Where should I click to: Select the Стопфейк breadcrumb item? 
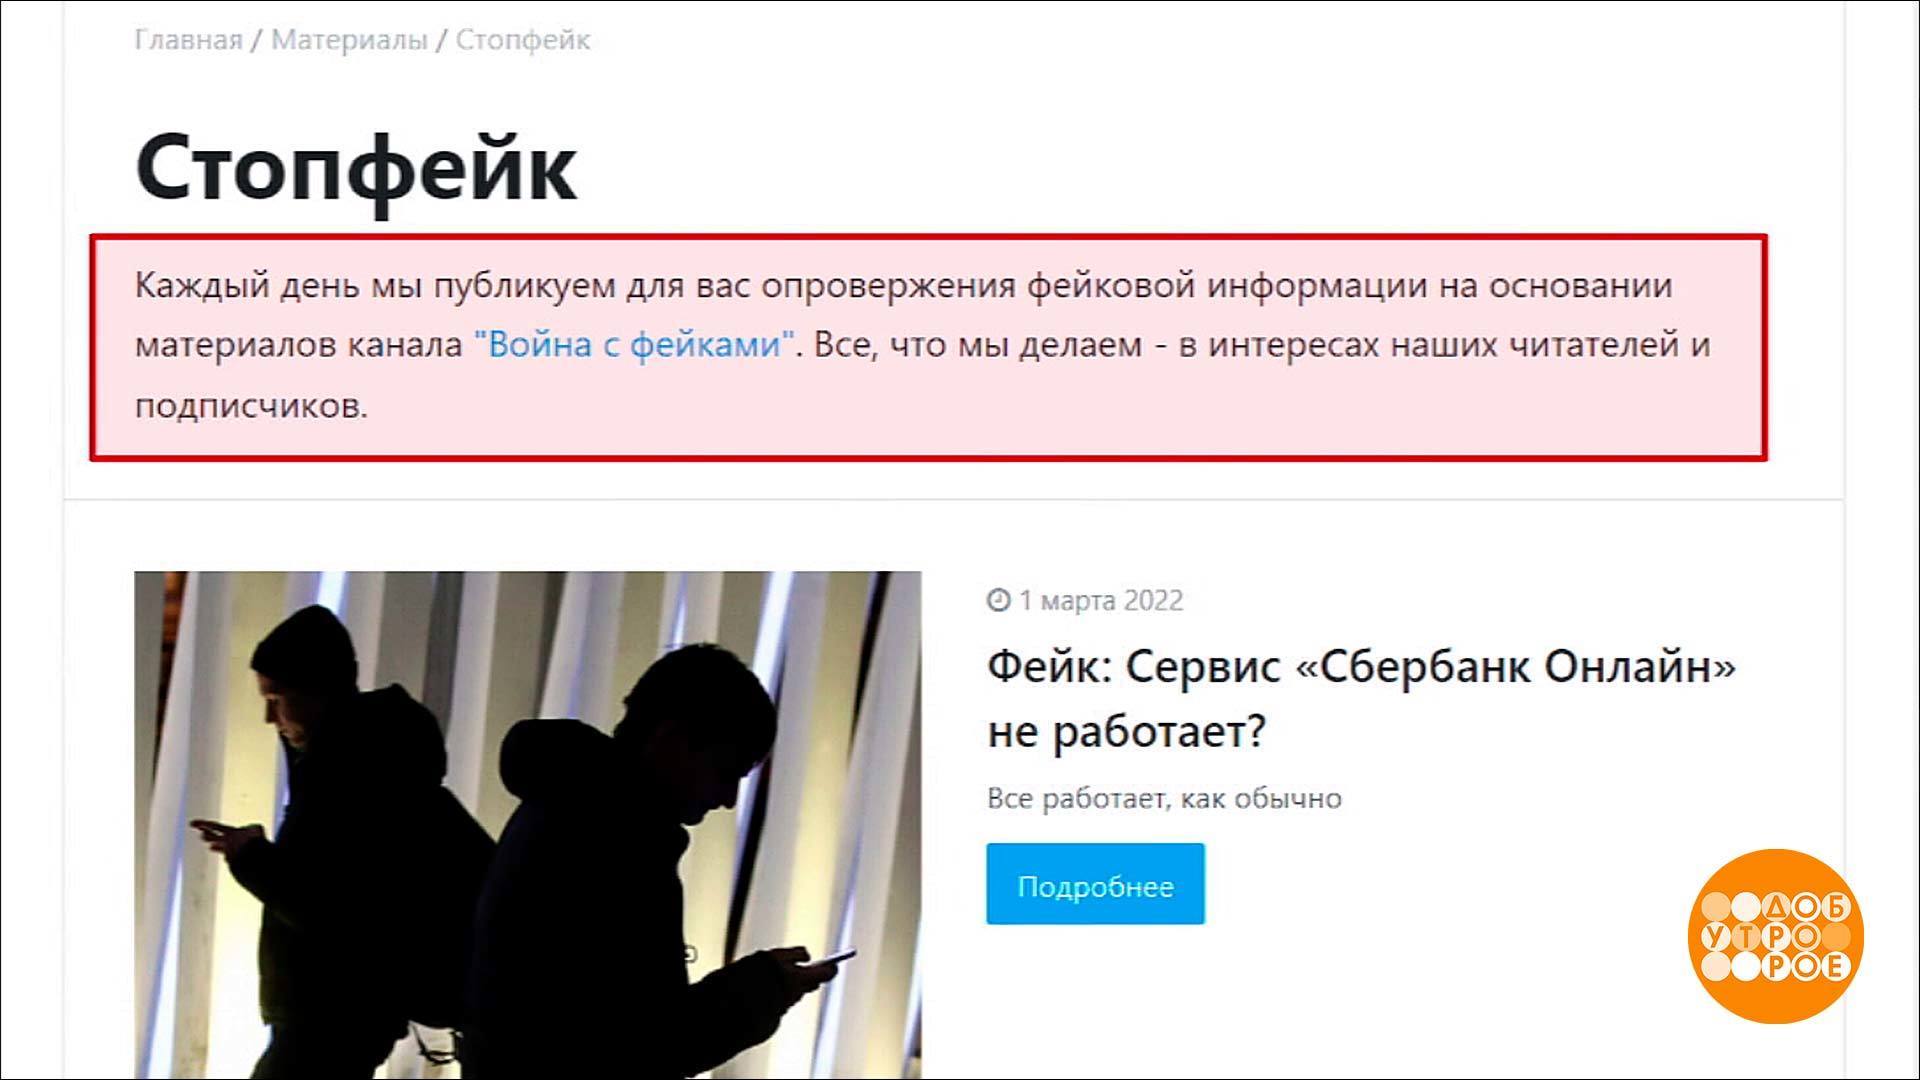(523, 40)
